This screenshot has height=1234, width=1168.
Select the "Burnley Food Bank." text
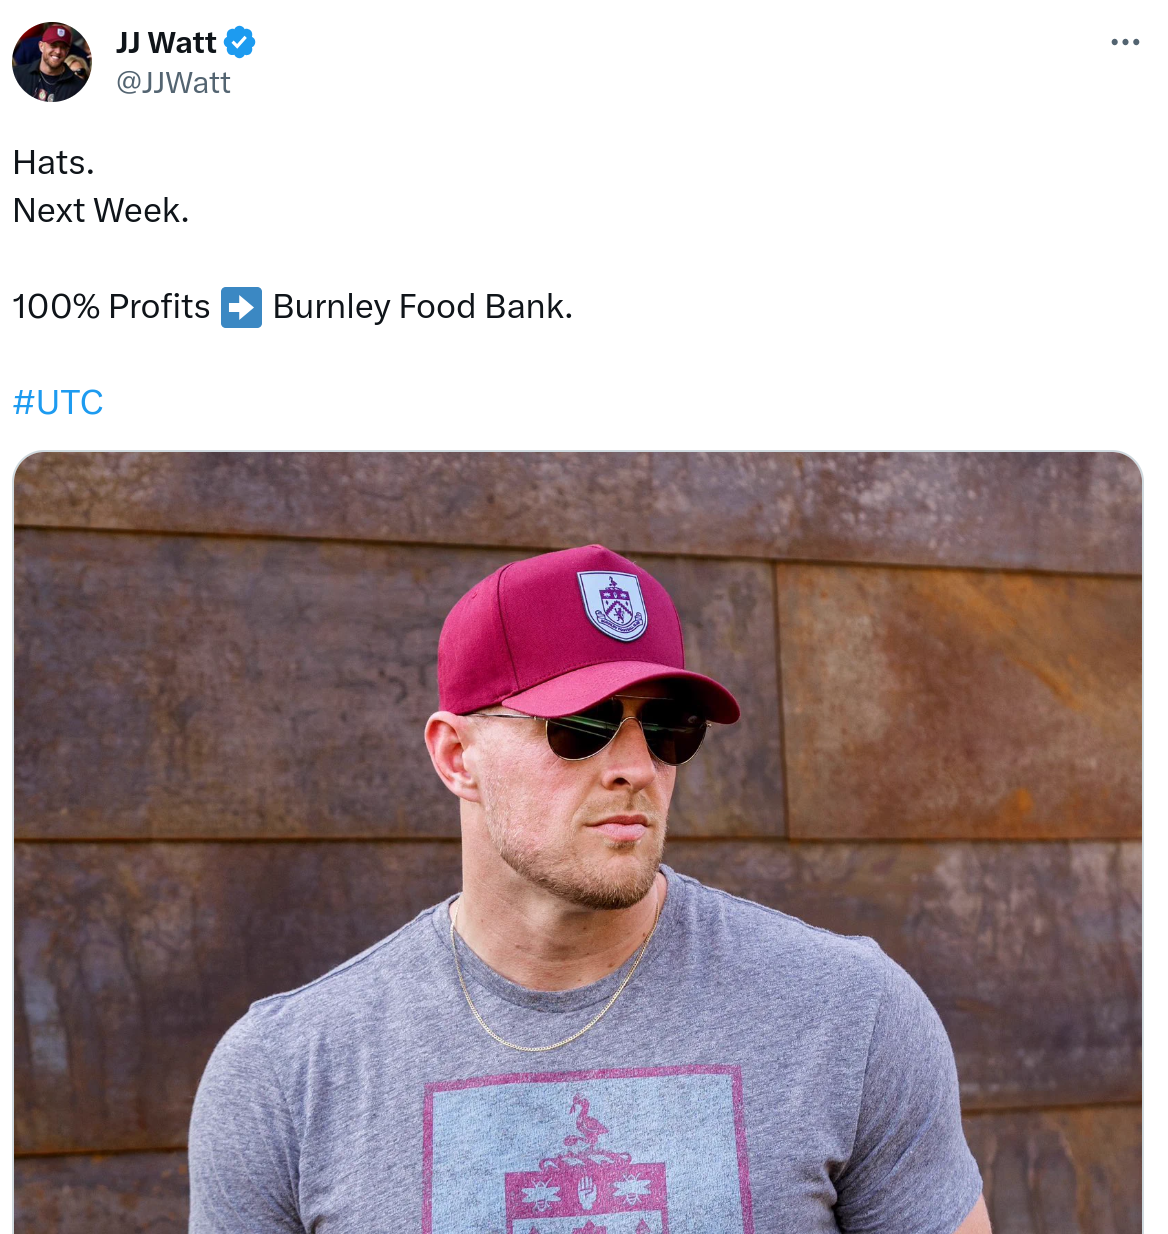(422, 307)
